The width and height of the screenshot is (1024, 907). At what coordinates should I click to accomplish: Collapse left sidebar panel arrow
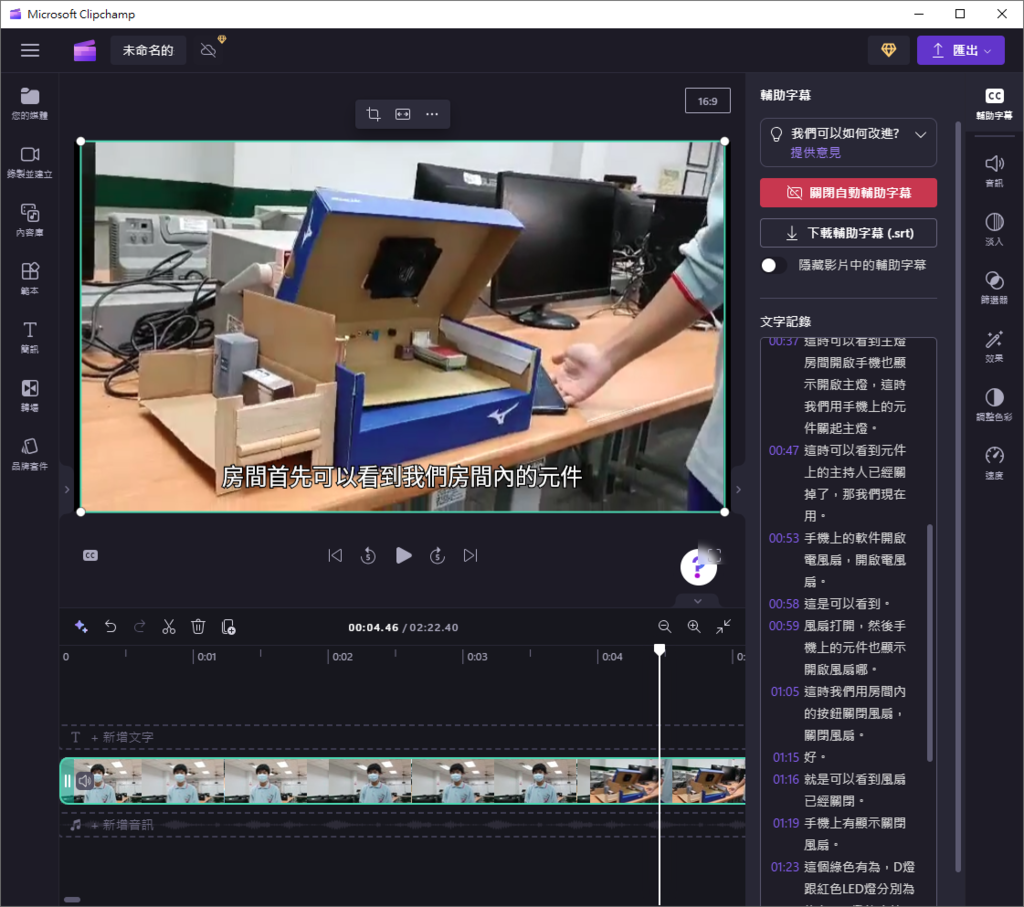pyautogui.click(x=67, y=489)
